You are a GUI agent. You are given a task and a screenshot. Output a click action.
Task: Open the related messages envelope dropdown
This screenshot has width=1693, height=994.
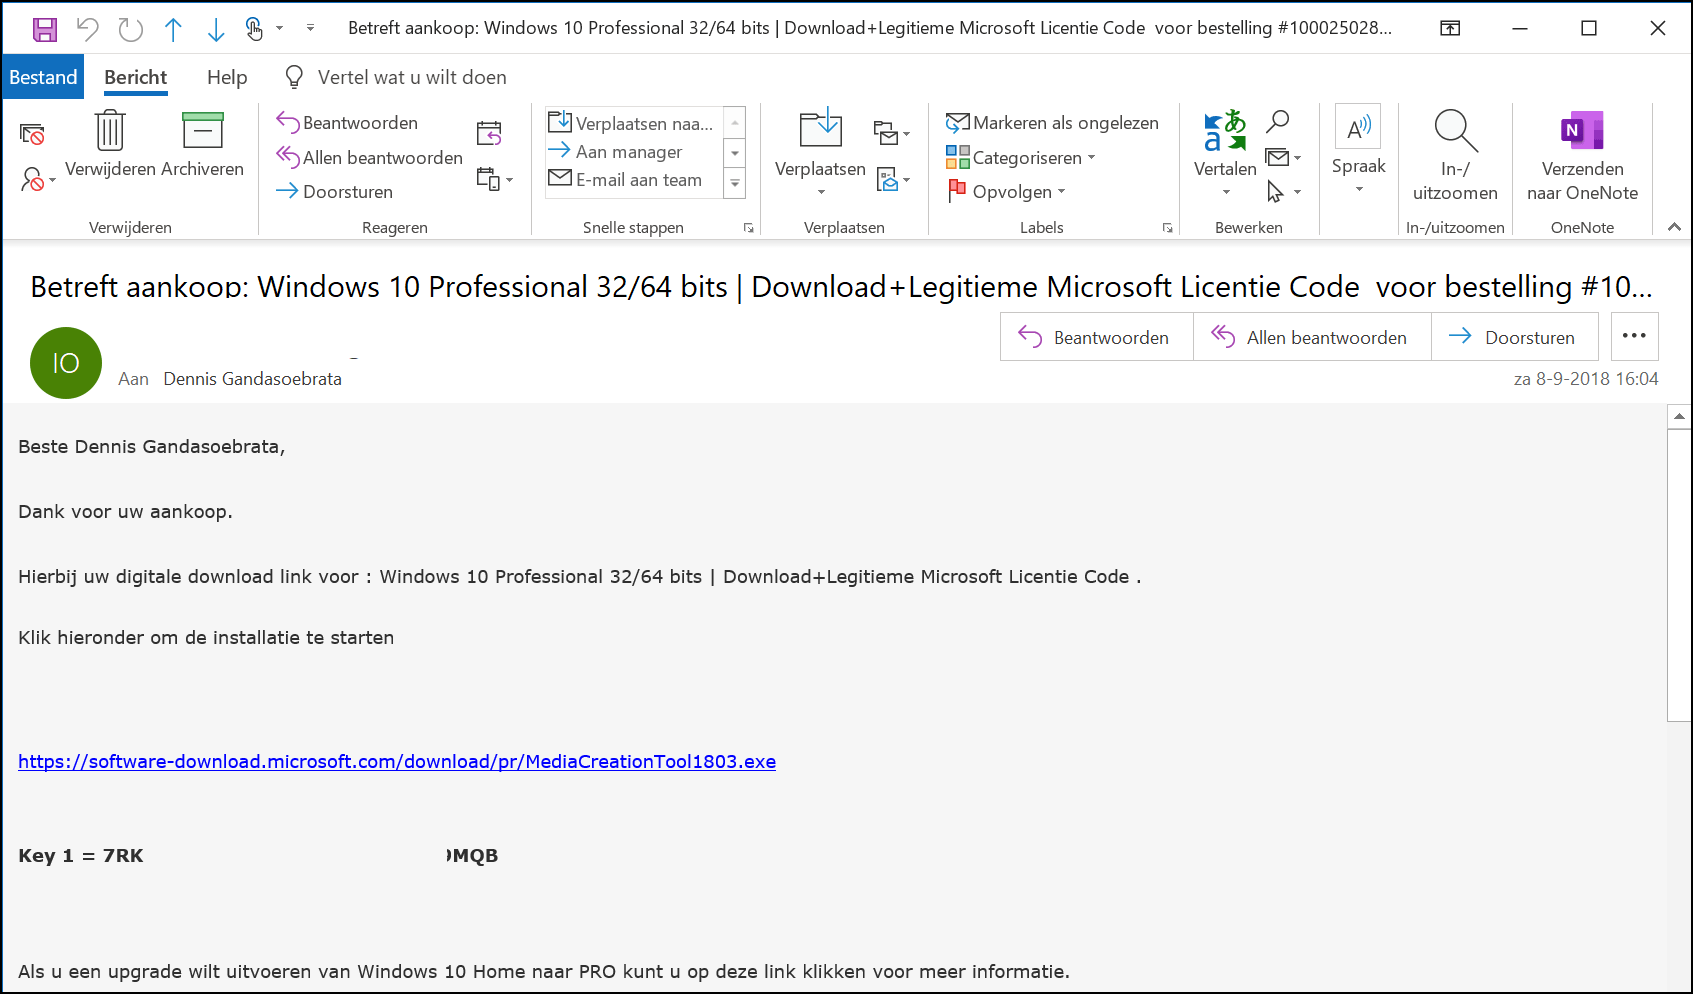tap(1283, 157)
